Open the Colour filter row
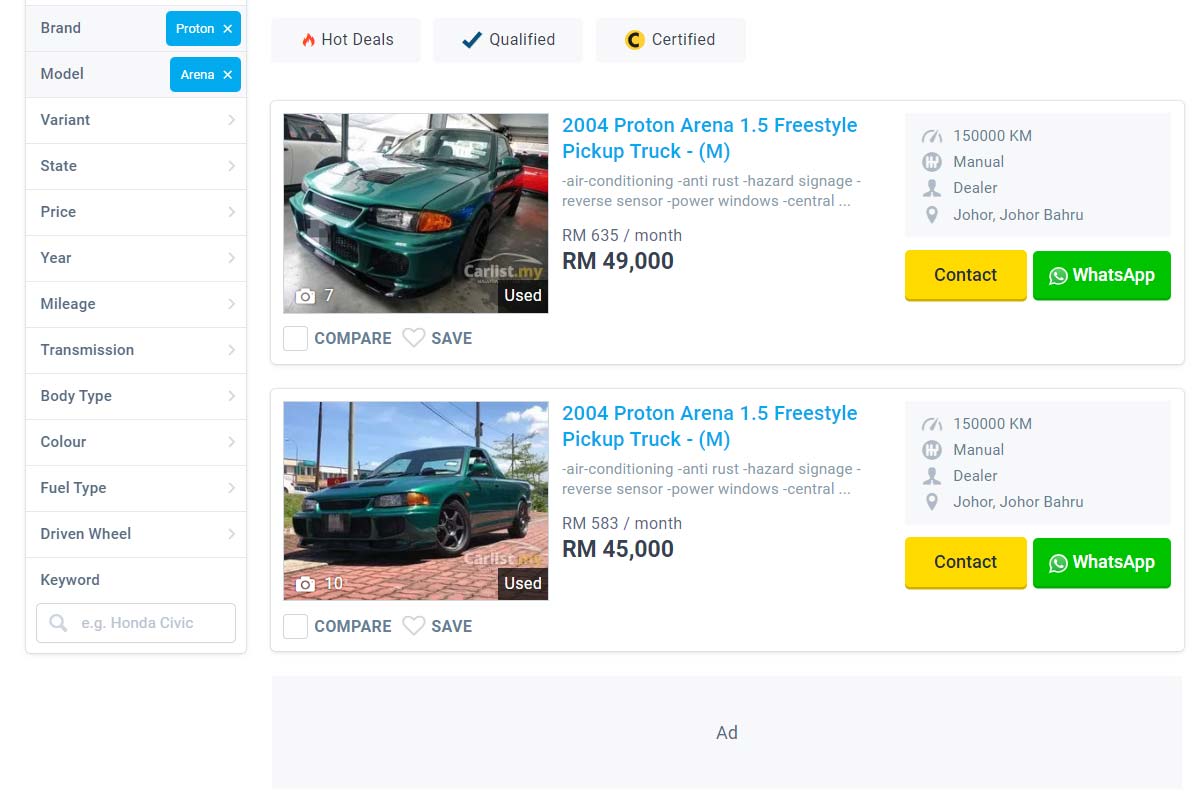The height and width of the screenshot is (800, 1200). [135, 442]
